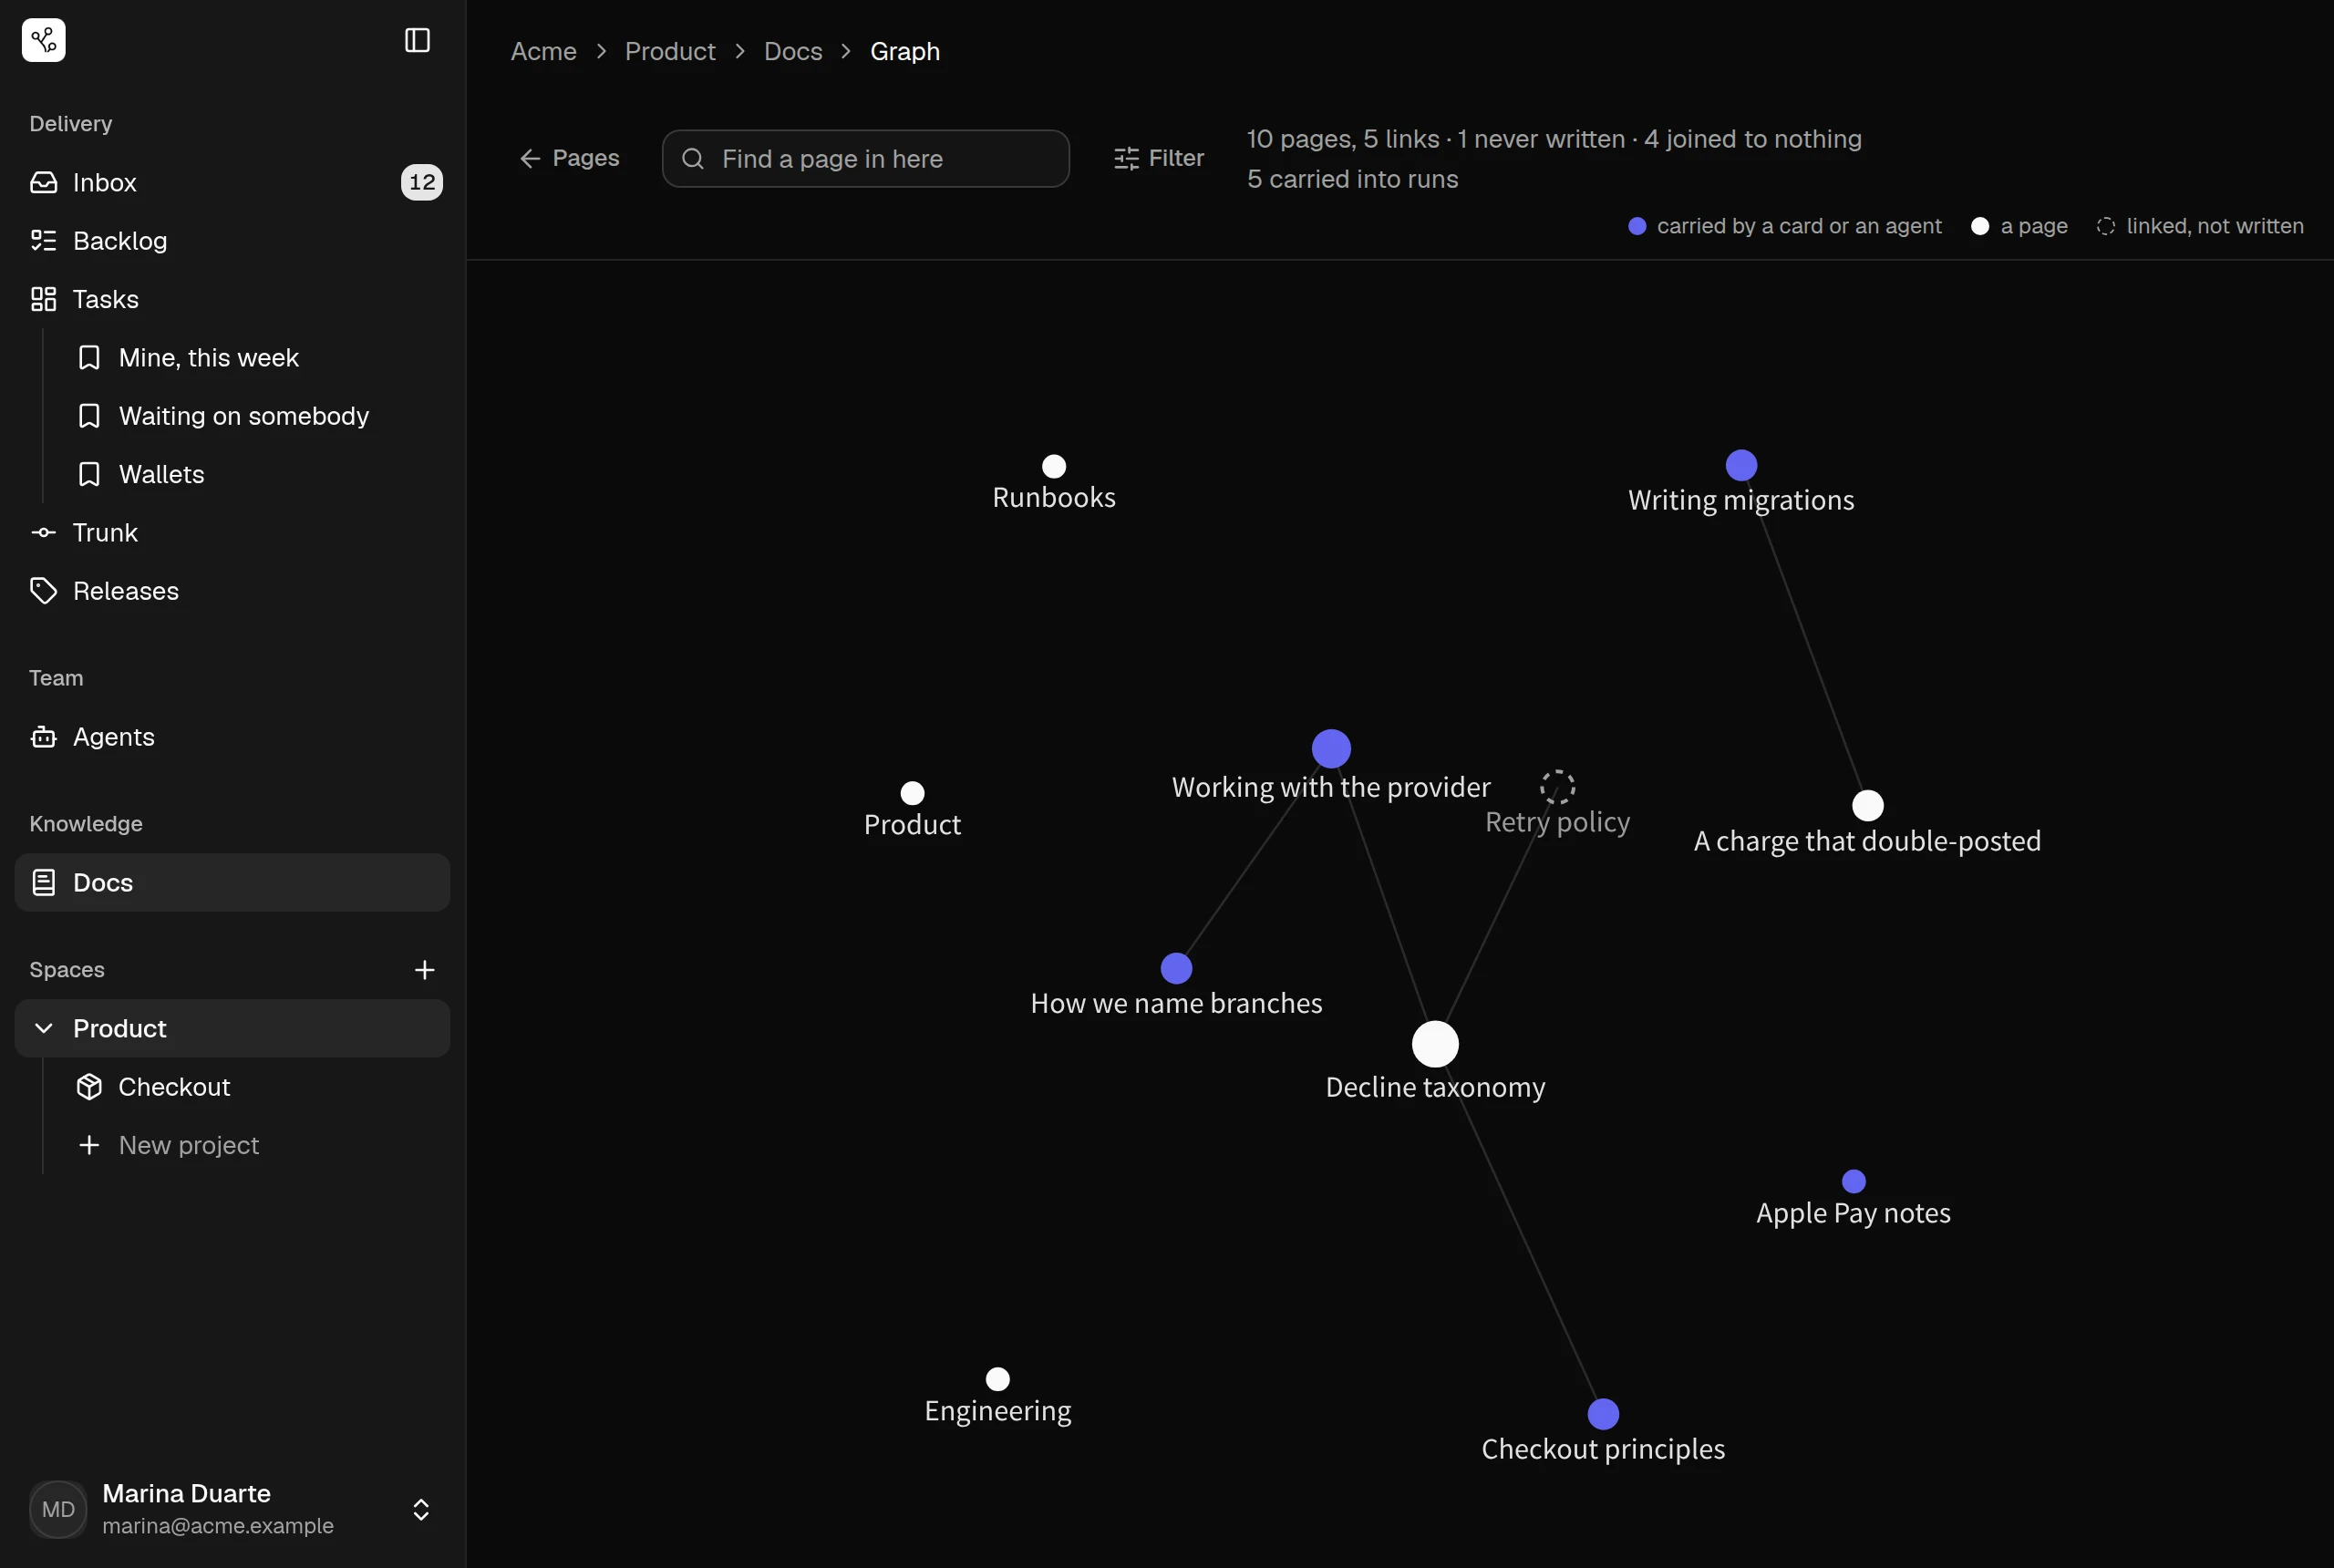Open the Agents section

point(232,736)
